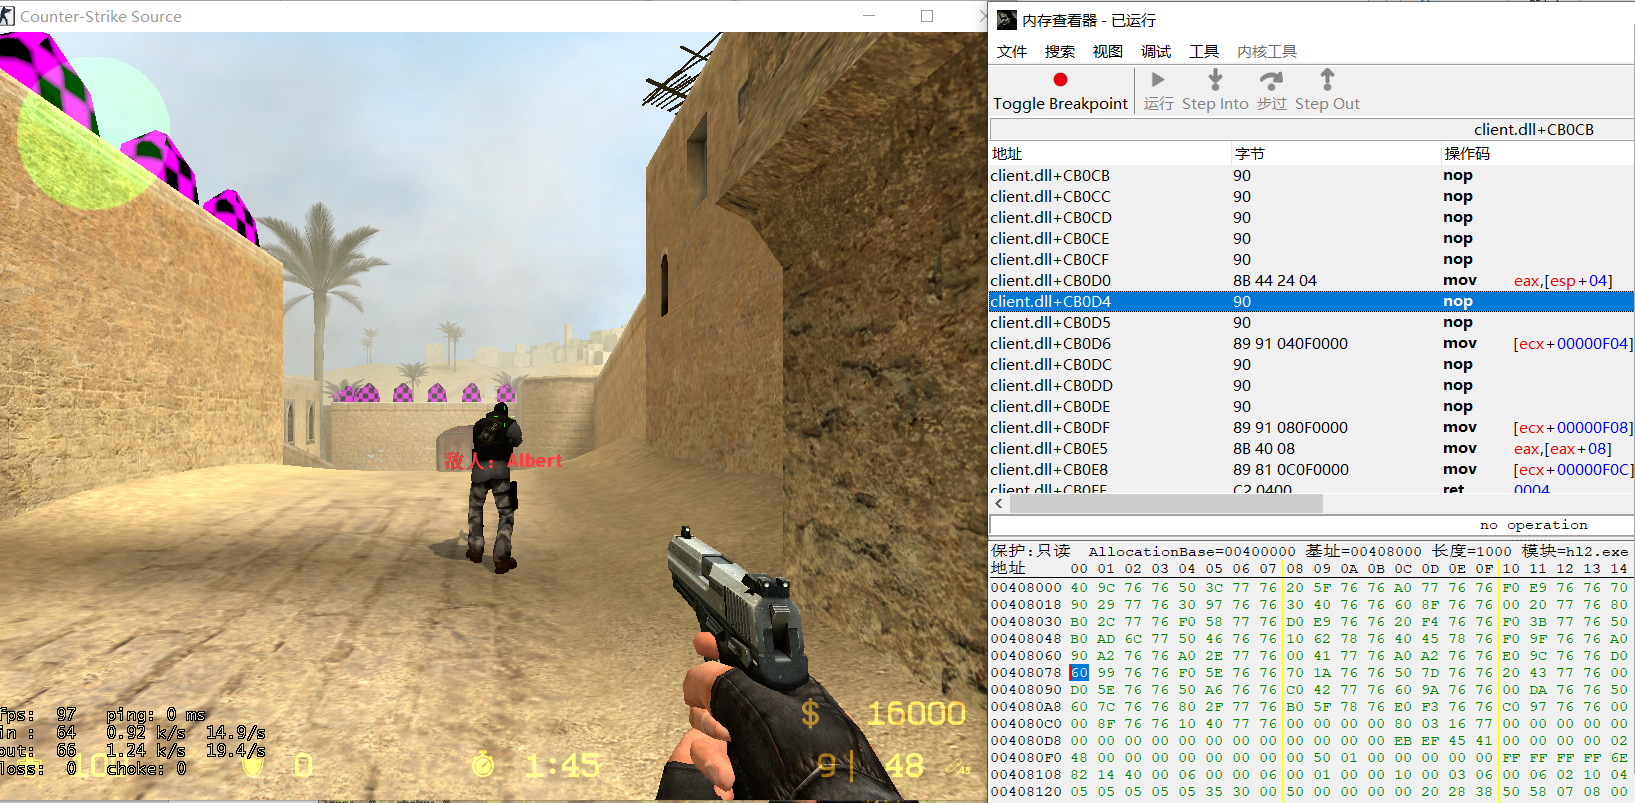
Task: Click the 字节 column header
Action: (x=1250, y=154)
